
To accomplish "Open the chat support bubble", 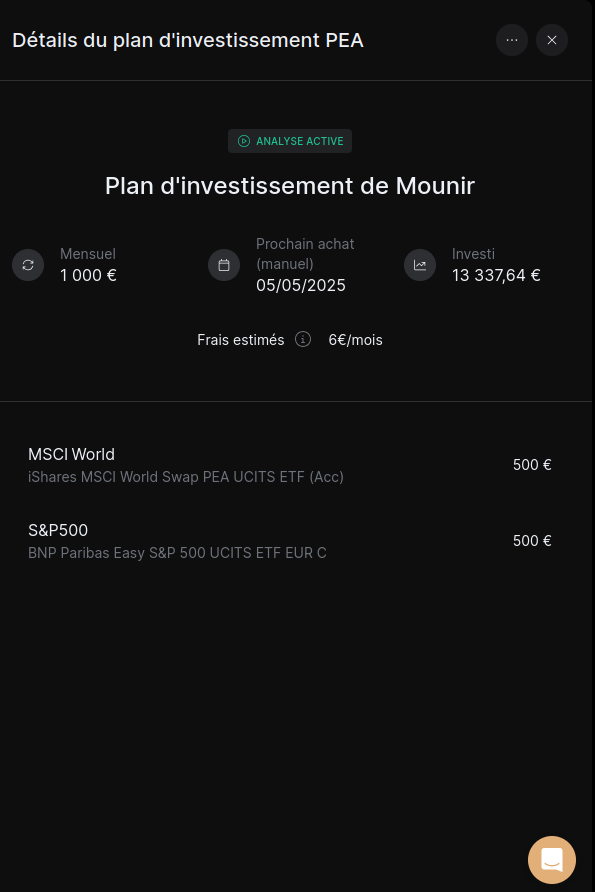I will coord(552,860).
